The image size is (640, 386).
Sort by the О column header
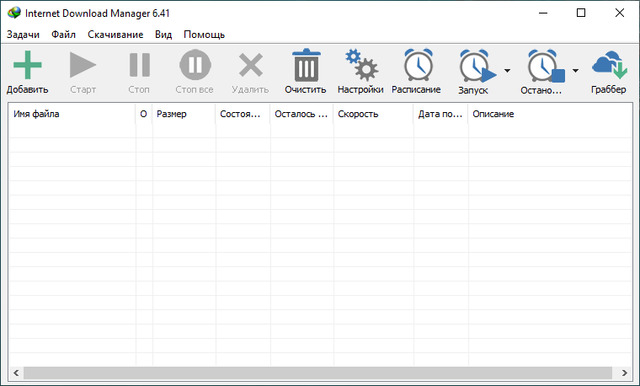click(144, 114)
